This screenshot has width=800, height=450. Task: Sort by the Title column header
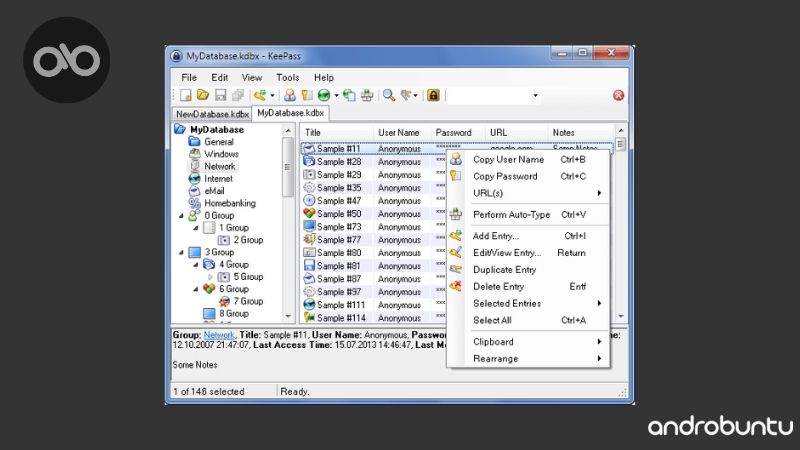coord(337,133)
